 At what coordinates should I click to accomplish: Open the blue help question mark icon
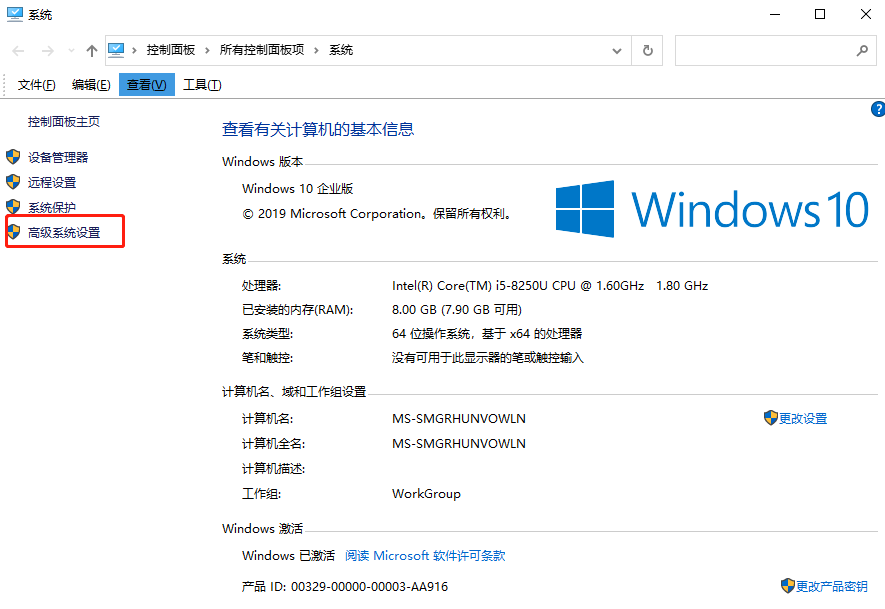878,109
